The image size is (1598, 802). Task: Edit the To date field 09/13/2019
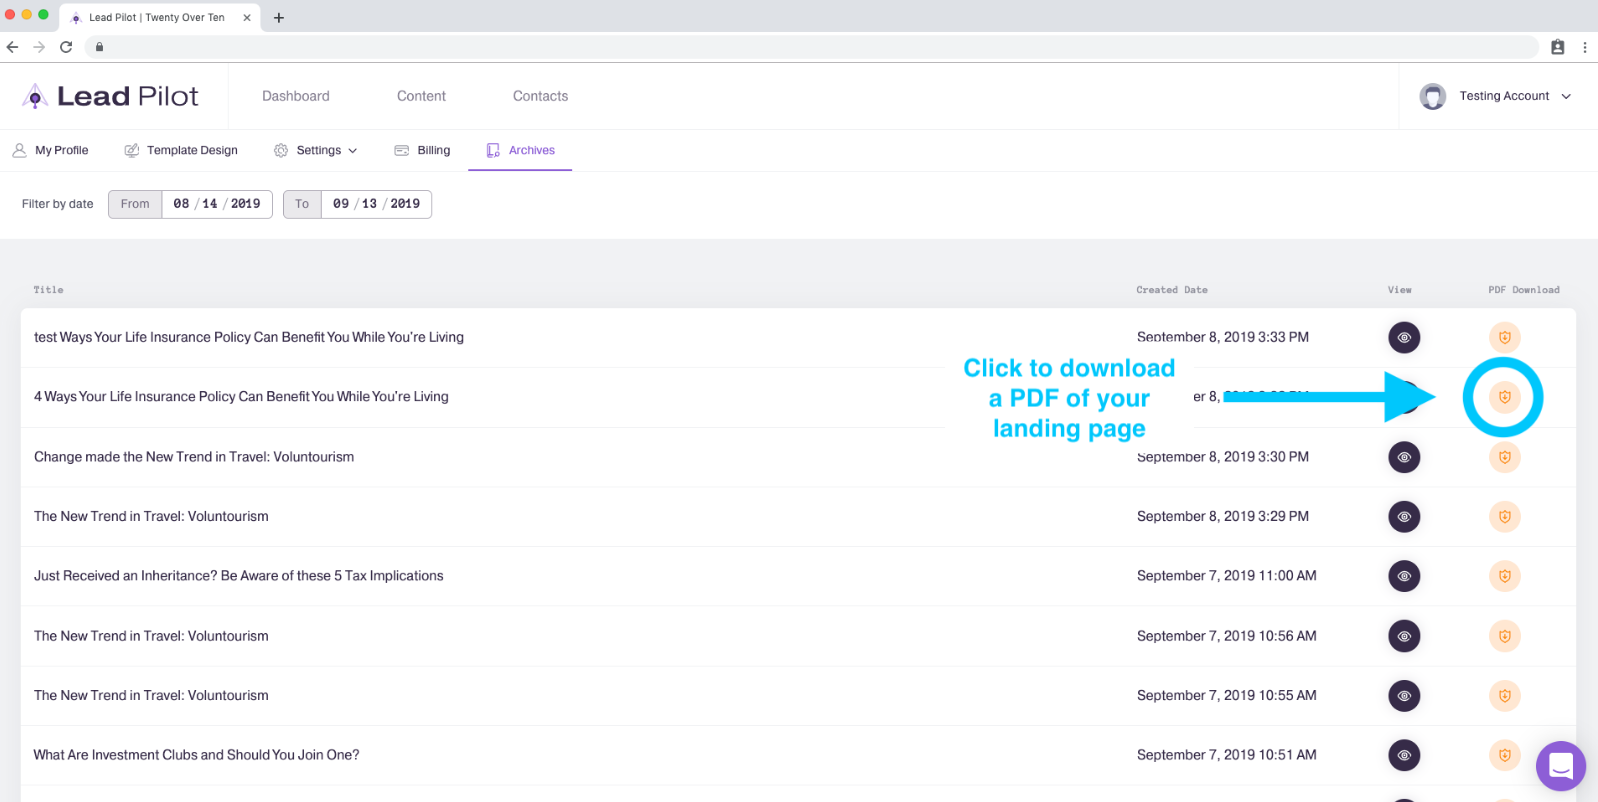point(376,204)
